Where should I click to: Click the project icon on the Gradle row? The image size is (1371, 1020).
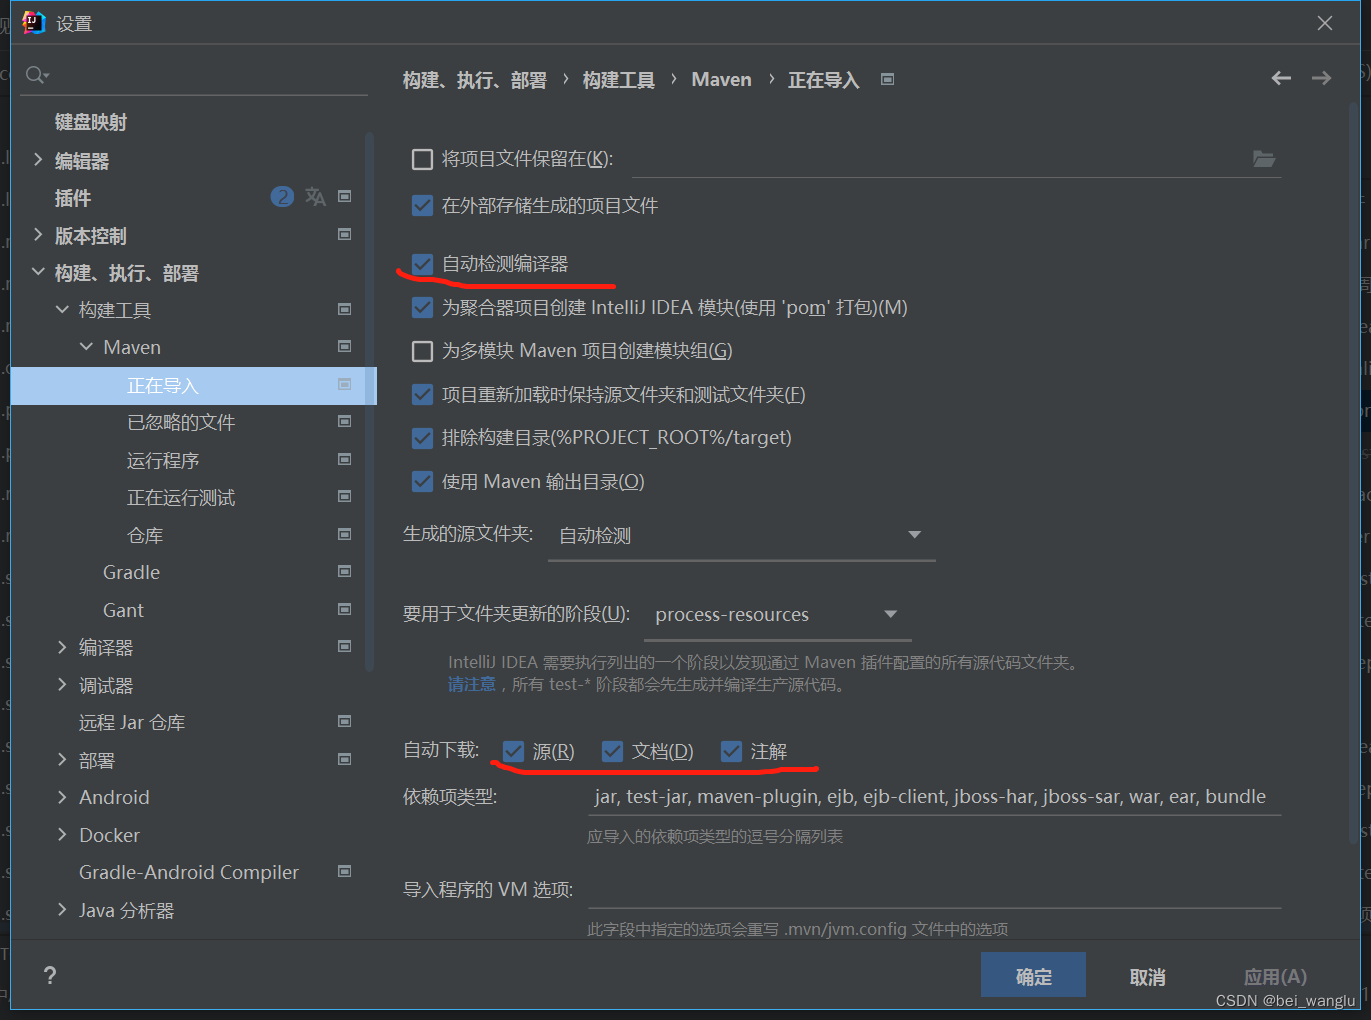tap(345, 572)
